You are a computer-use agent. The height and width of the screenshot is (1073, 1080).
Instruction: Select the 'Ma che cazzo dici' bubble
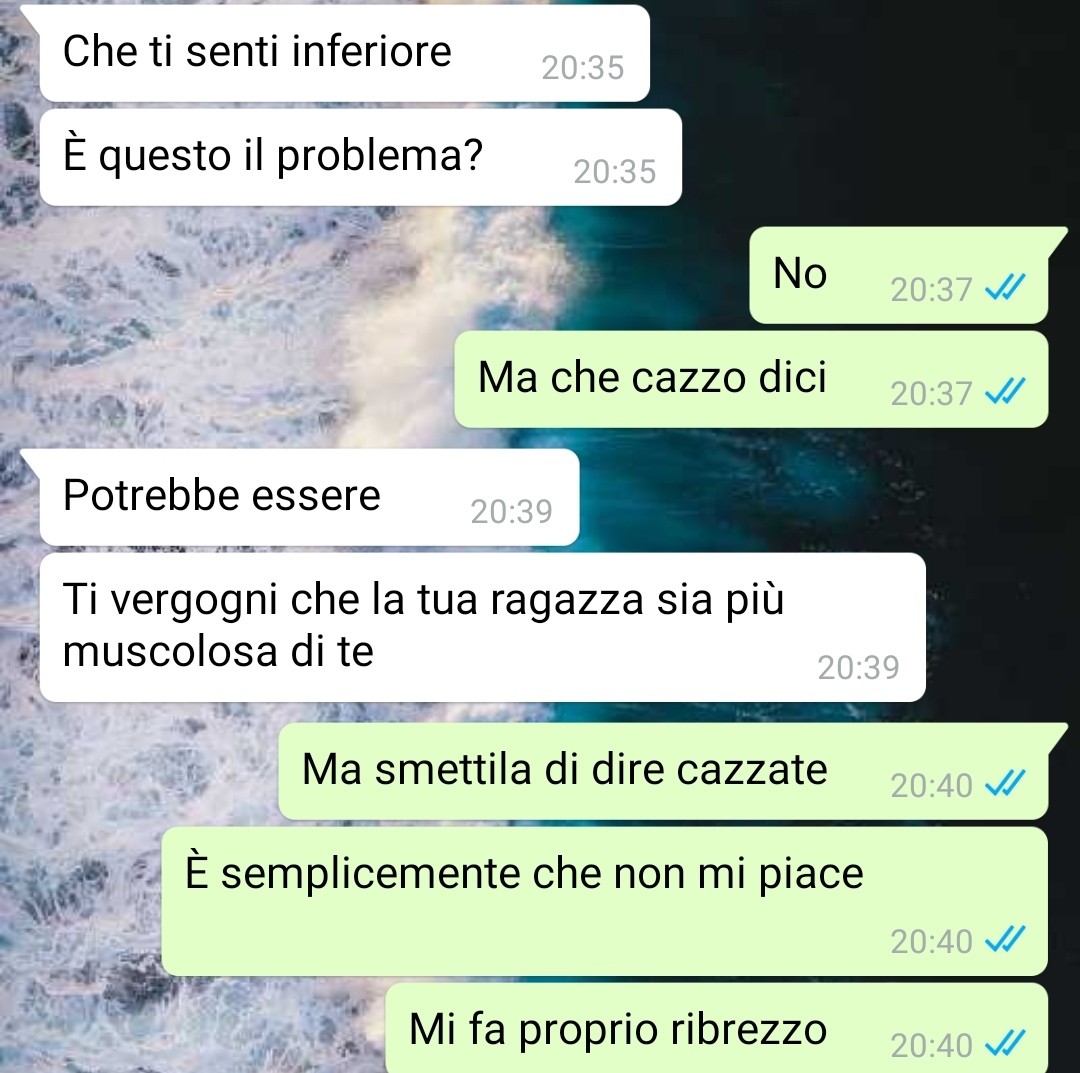751,379
